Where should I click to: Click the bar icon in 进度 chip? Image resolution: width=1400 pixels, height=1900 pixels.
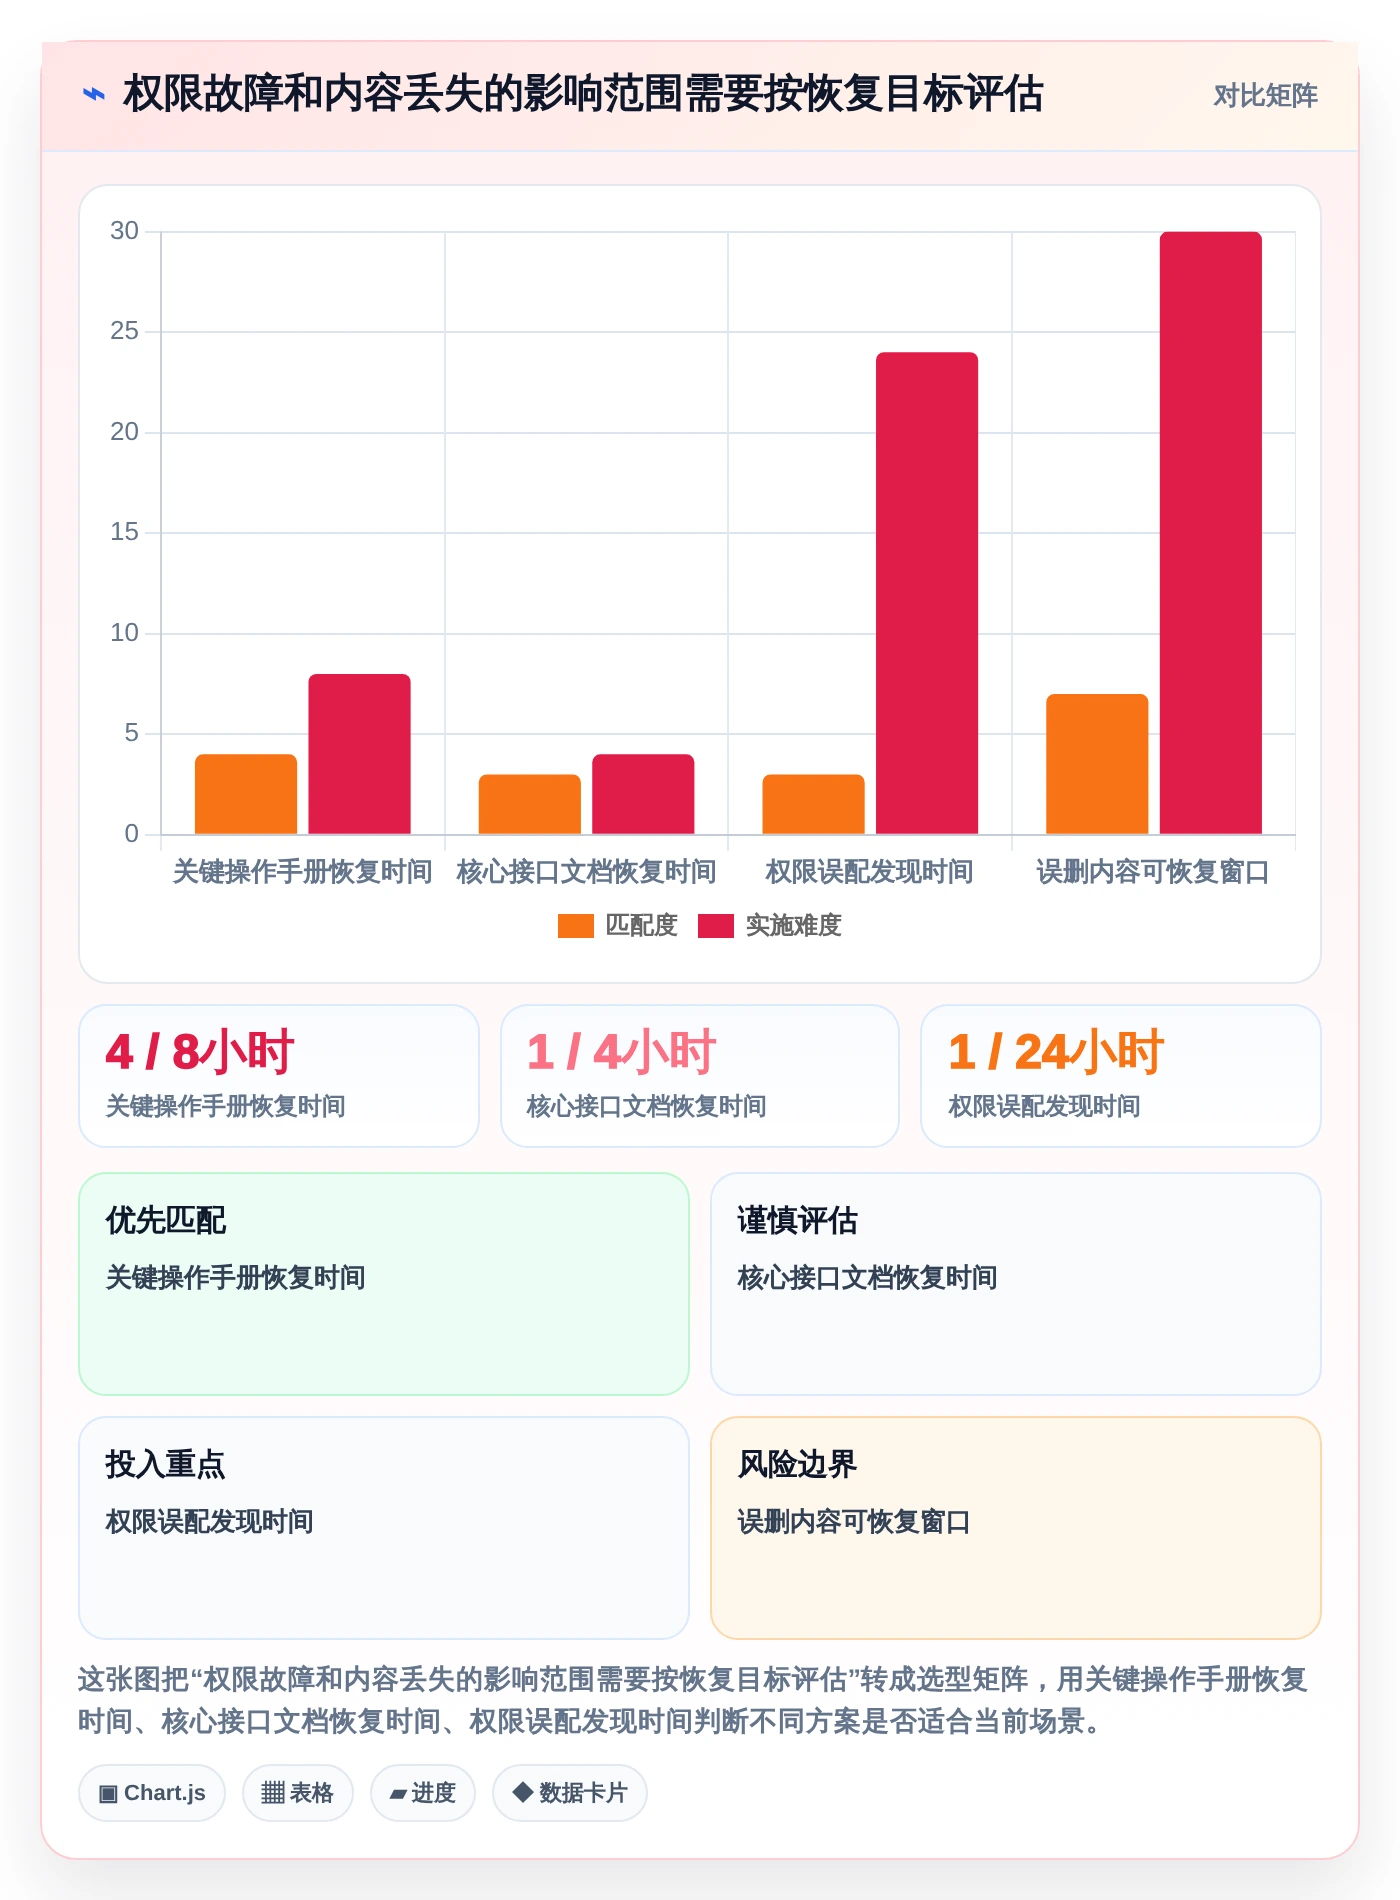(398, 1795)
